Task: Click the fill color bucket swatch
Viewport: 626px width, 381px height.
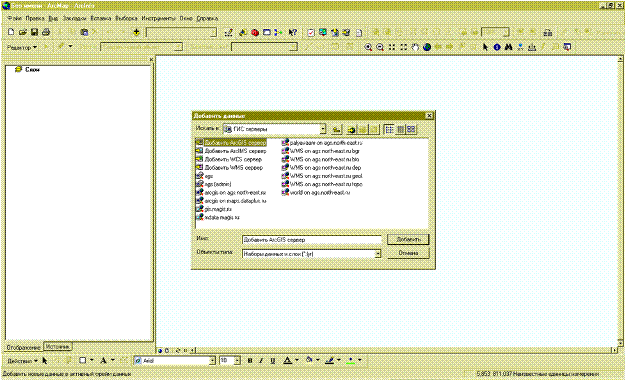Action: point(309,361)
